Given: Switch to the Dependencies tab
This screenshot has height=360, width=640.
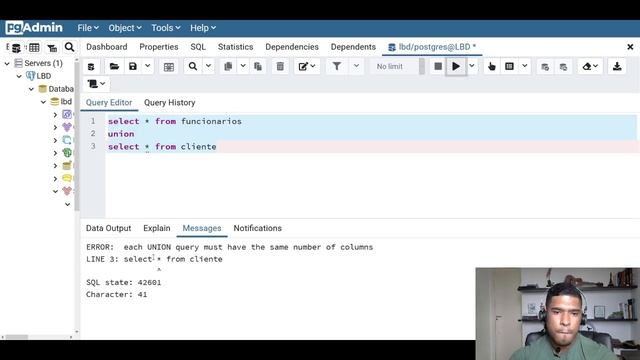Looking at the screenshot, I should (x=292, y=47).
